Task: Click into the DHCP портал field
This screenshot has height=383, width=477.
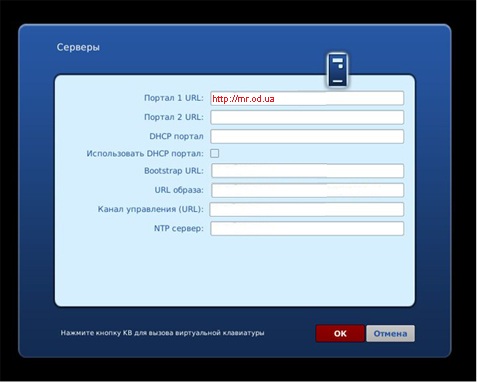Action: [x=307, y=136]
